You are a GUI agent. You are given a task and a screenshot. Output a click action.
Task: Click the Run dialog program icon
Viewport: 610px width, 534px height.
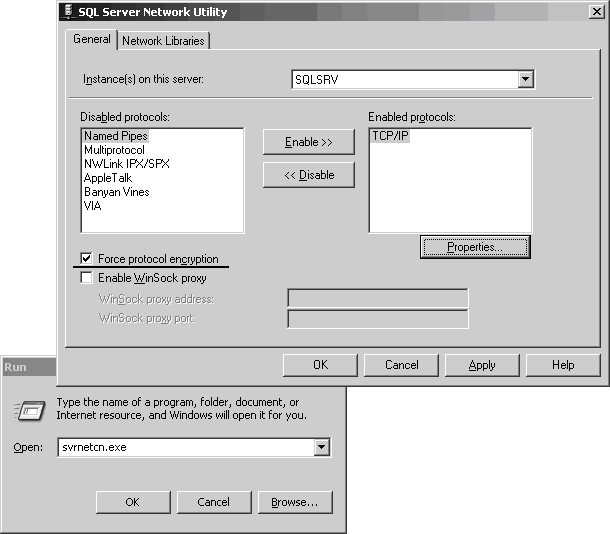point(28,408)
